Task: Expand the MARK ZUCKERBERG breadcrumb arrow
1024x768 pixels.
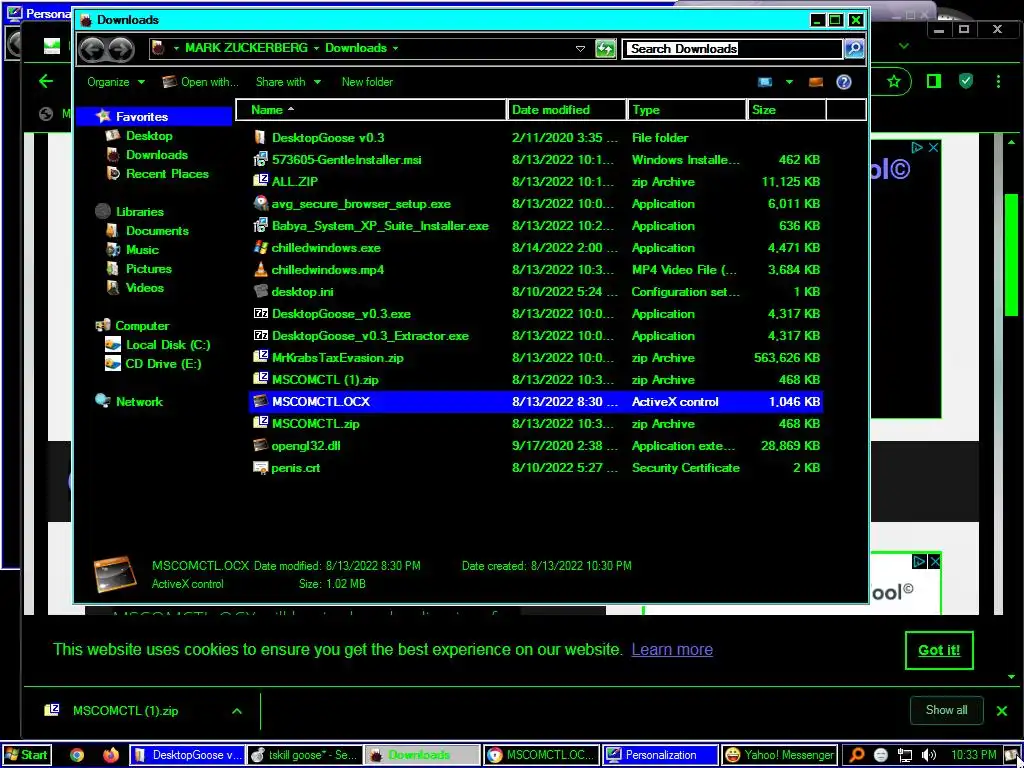Action: click(316, 48)
